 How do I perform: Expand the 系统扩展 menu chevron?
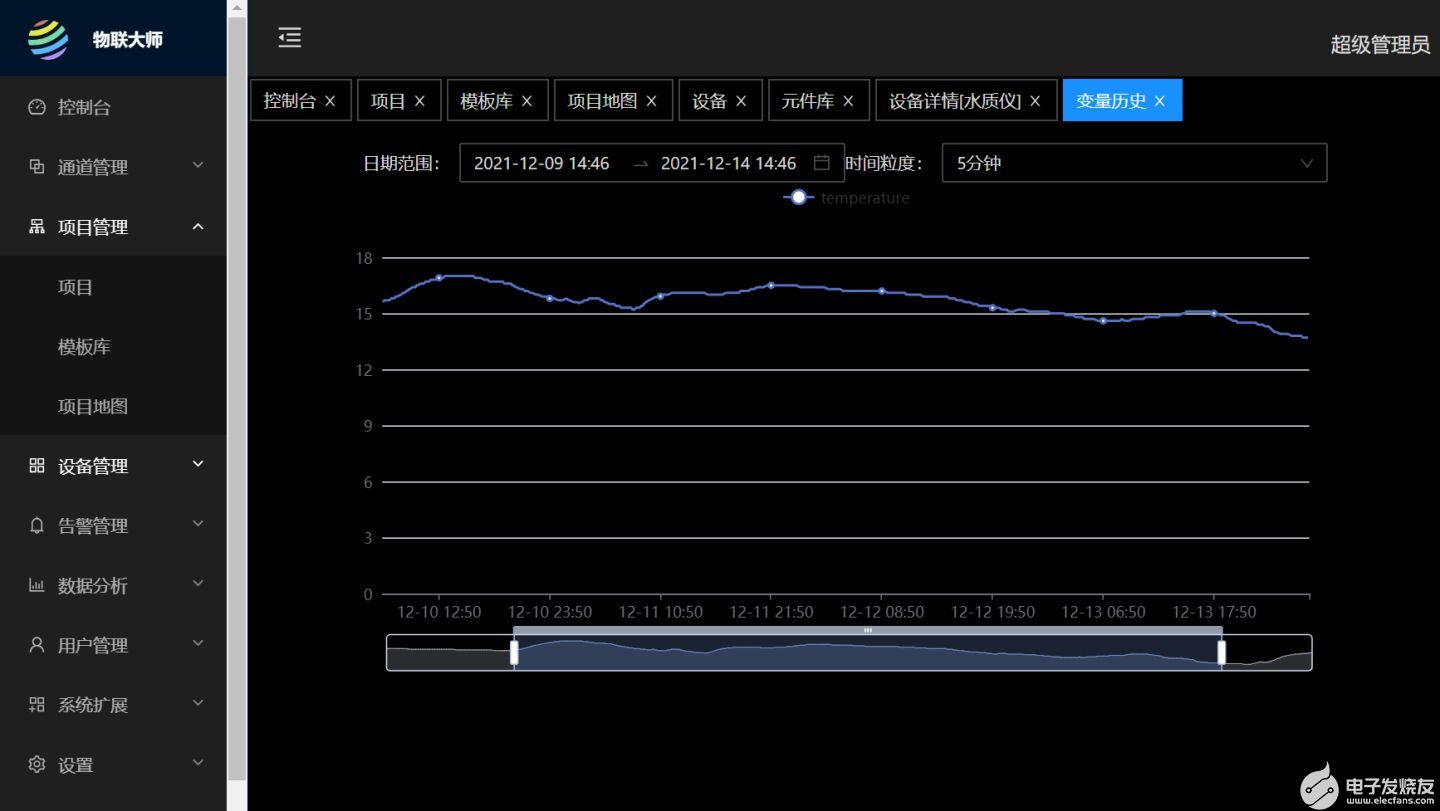[198, 704]
